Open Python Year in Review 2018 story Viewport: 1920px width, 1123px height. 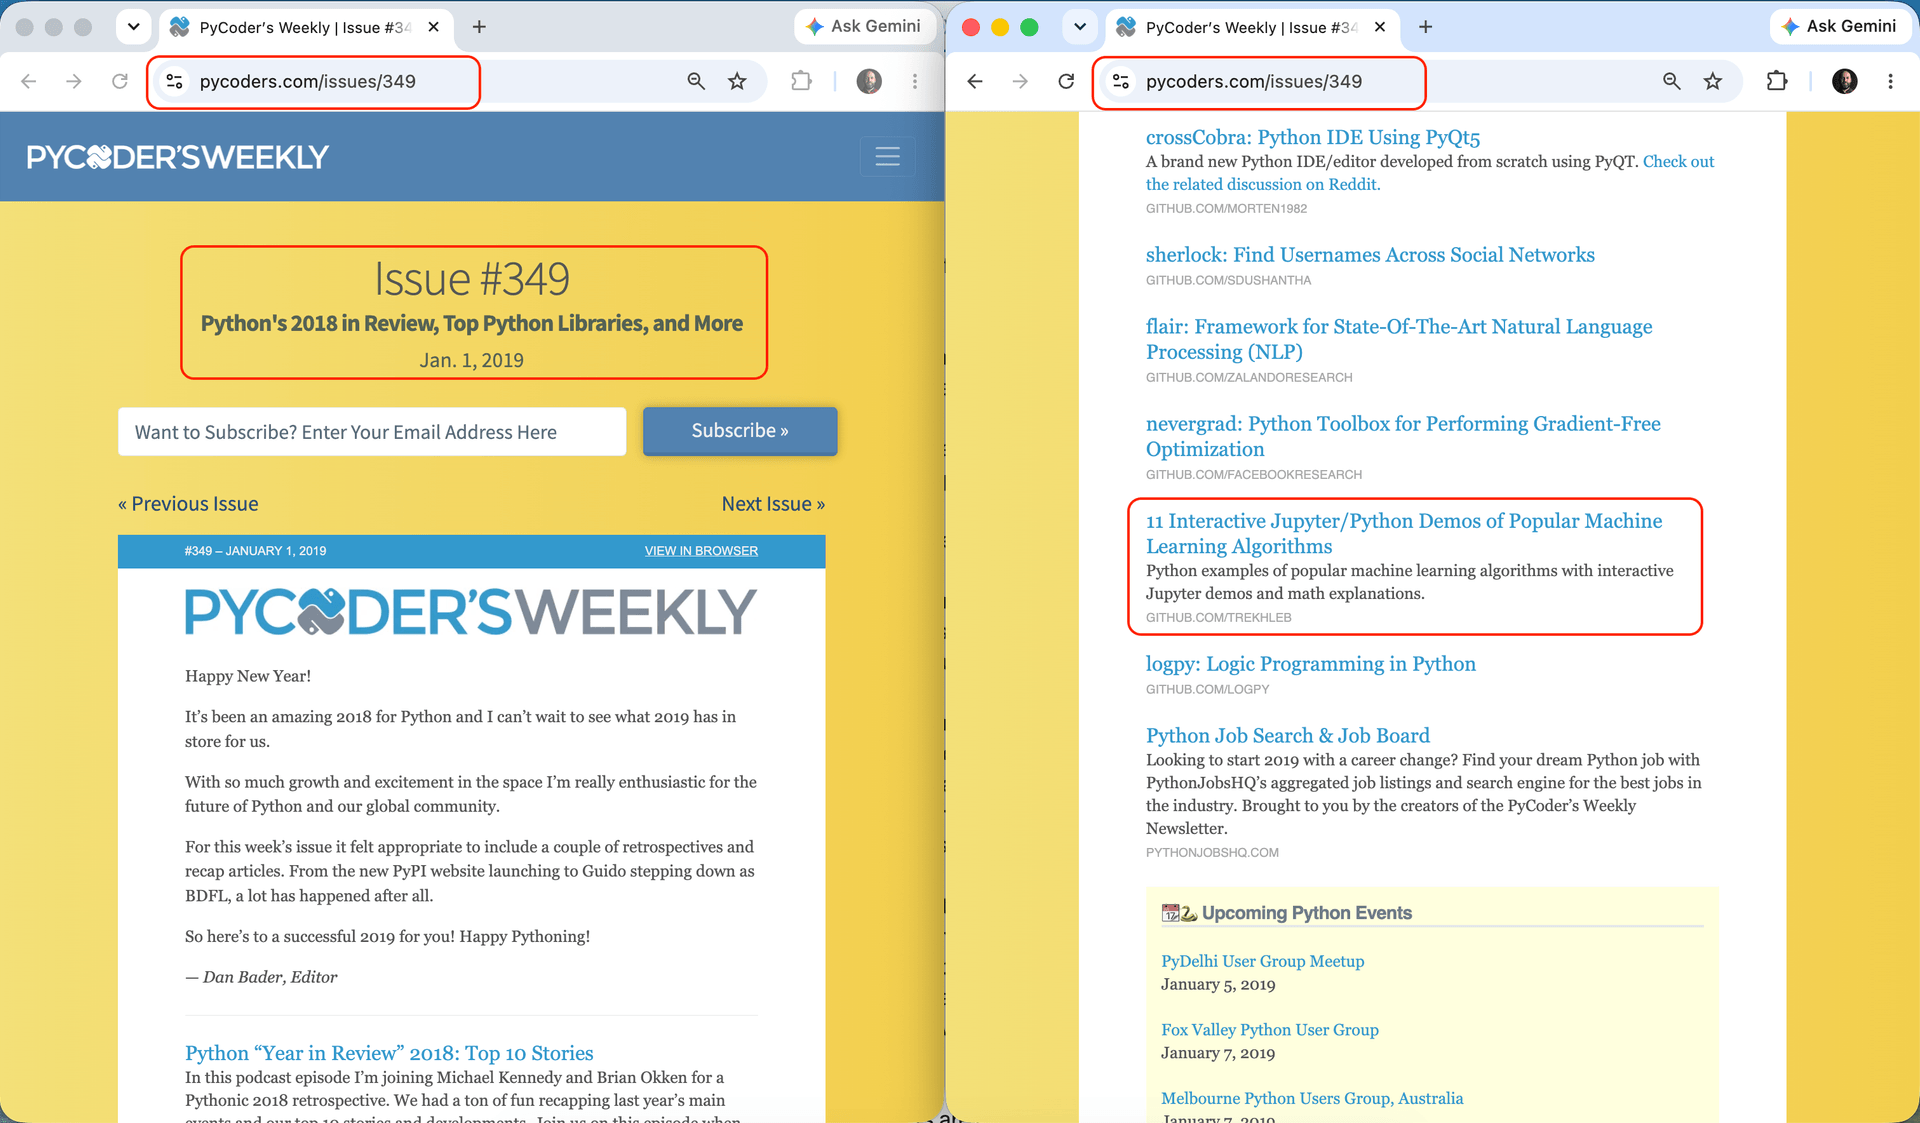click(389, 1053)
